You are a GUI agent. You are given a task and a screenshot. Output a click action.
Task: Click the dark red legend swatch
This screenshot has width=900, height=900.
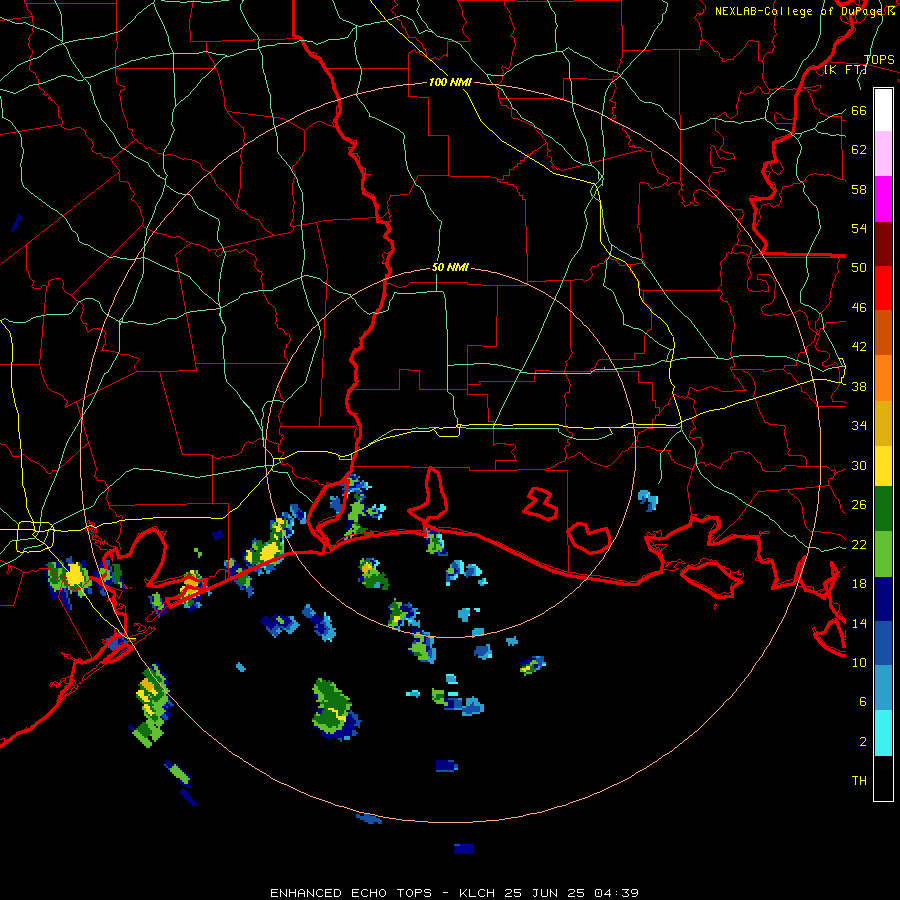click(883, 243)
